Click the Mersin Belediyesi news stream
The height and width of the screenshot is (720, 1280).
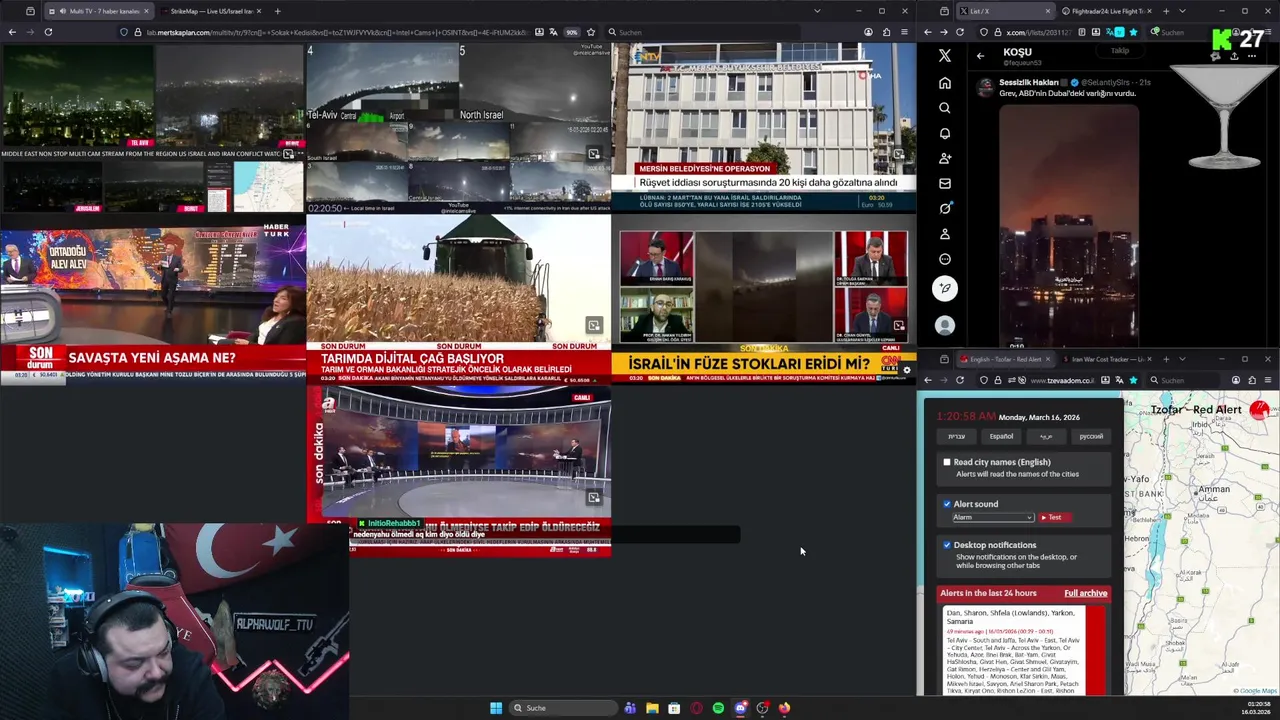coord(763,128)
